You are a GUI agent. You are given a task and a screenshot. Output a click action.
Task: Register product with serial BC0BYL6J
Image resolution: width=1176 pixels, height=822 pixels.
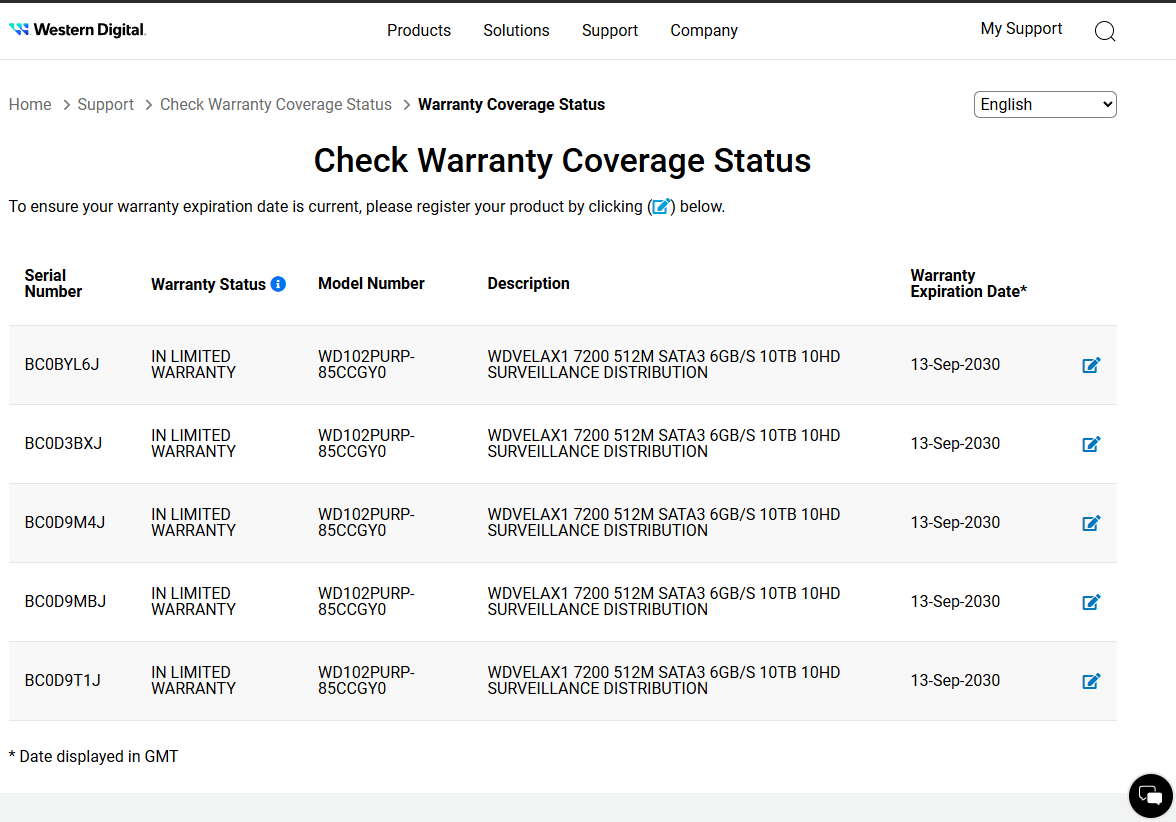1091,365
